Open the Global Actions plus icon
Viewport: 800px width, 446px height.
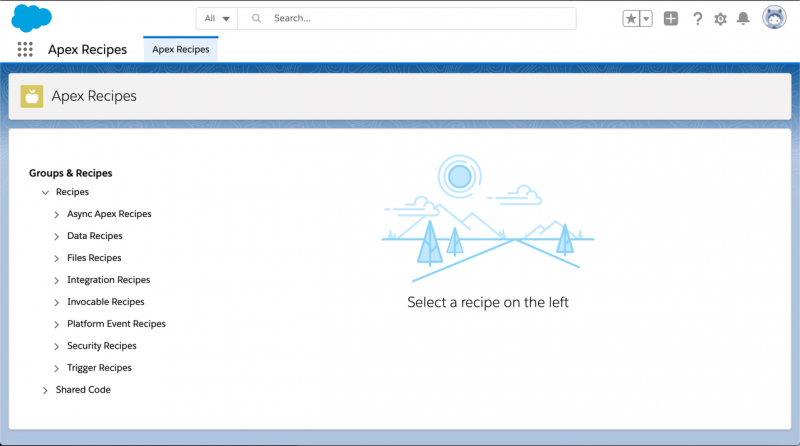coord(671,19)
